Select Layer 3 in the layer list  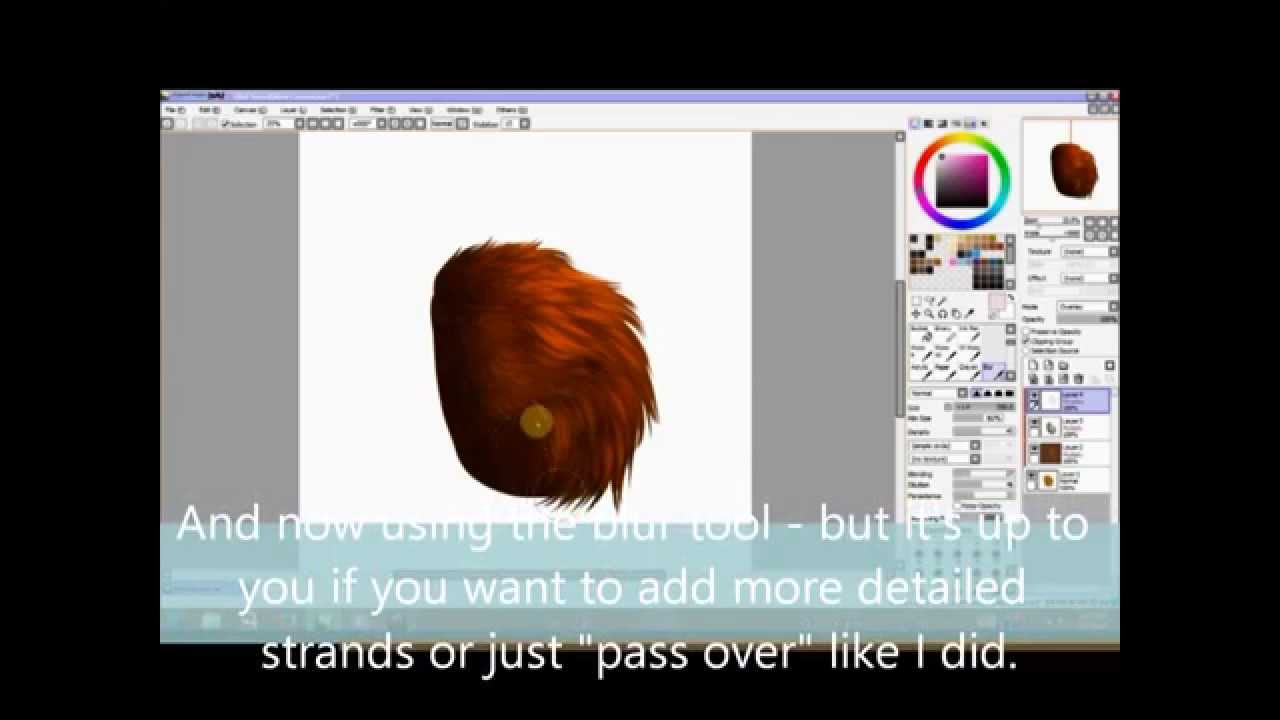tap(1069, 427)
